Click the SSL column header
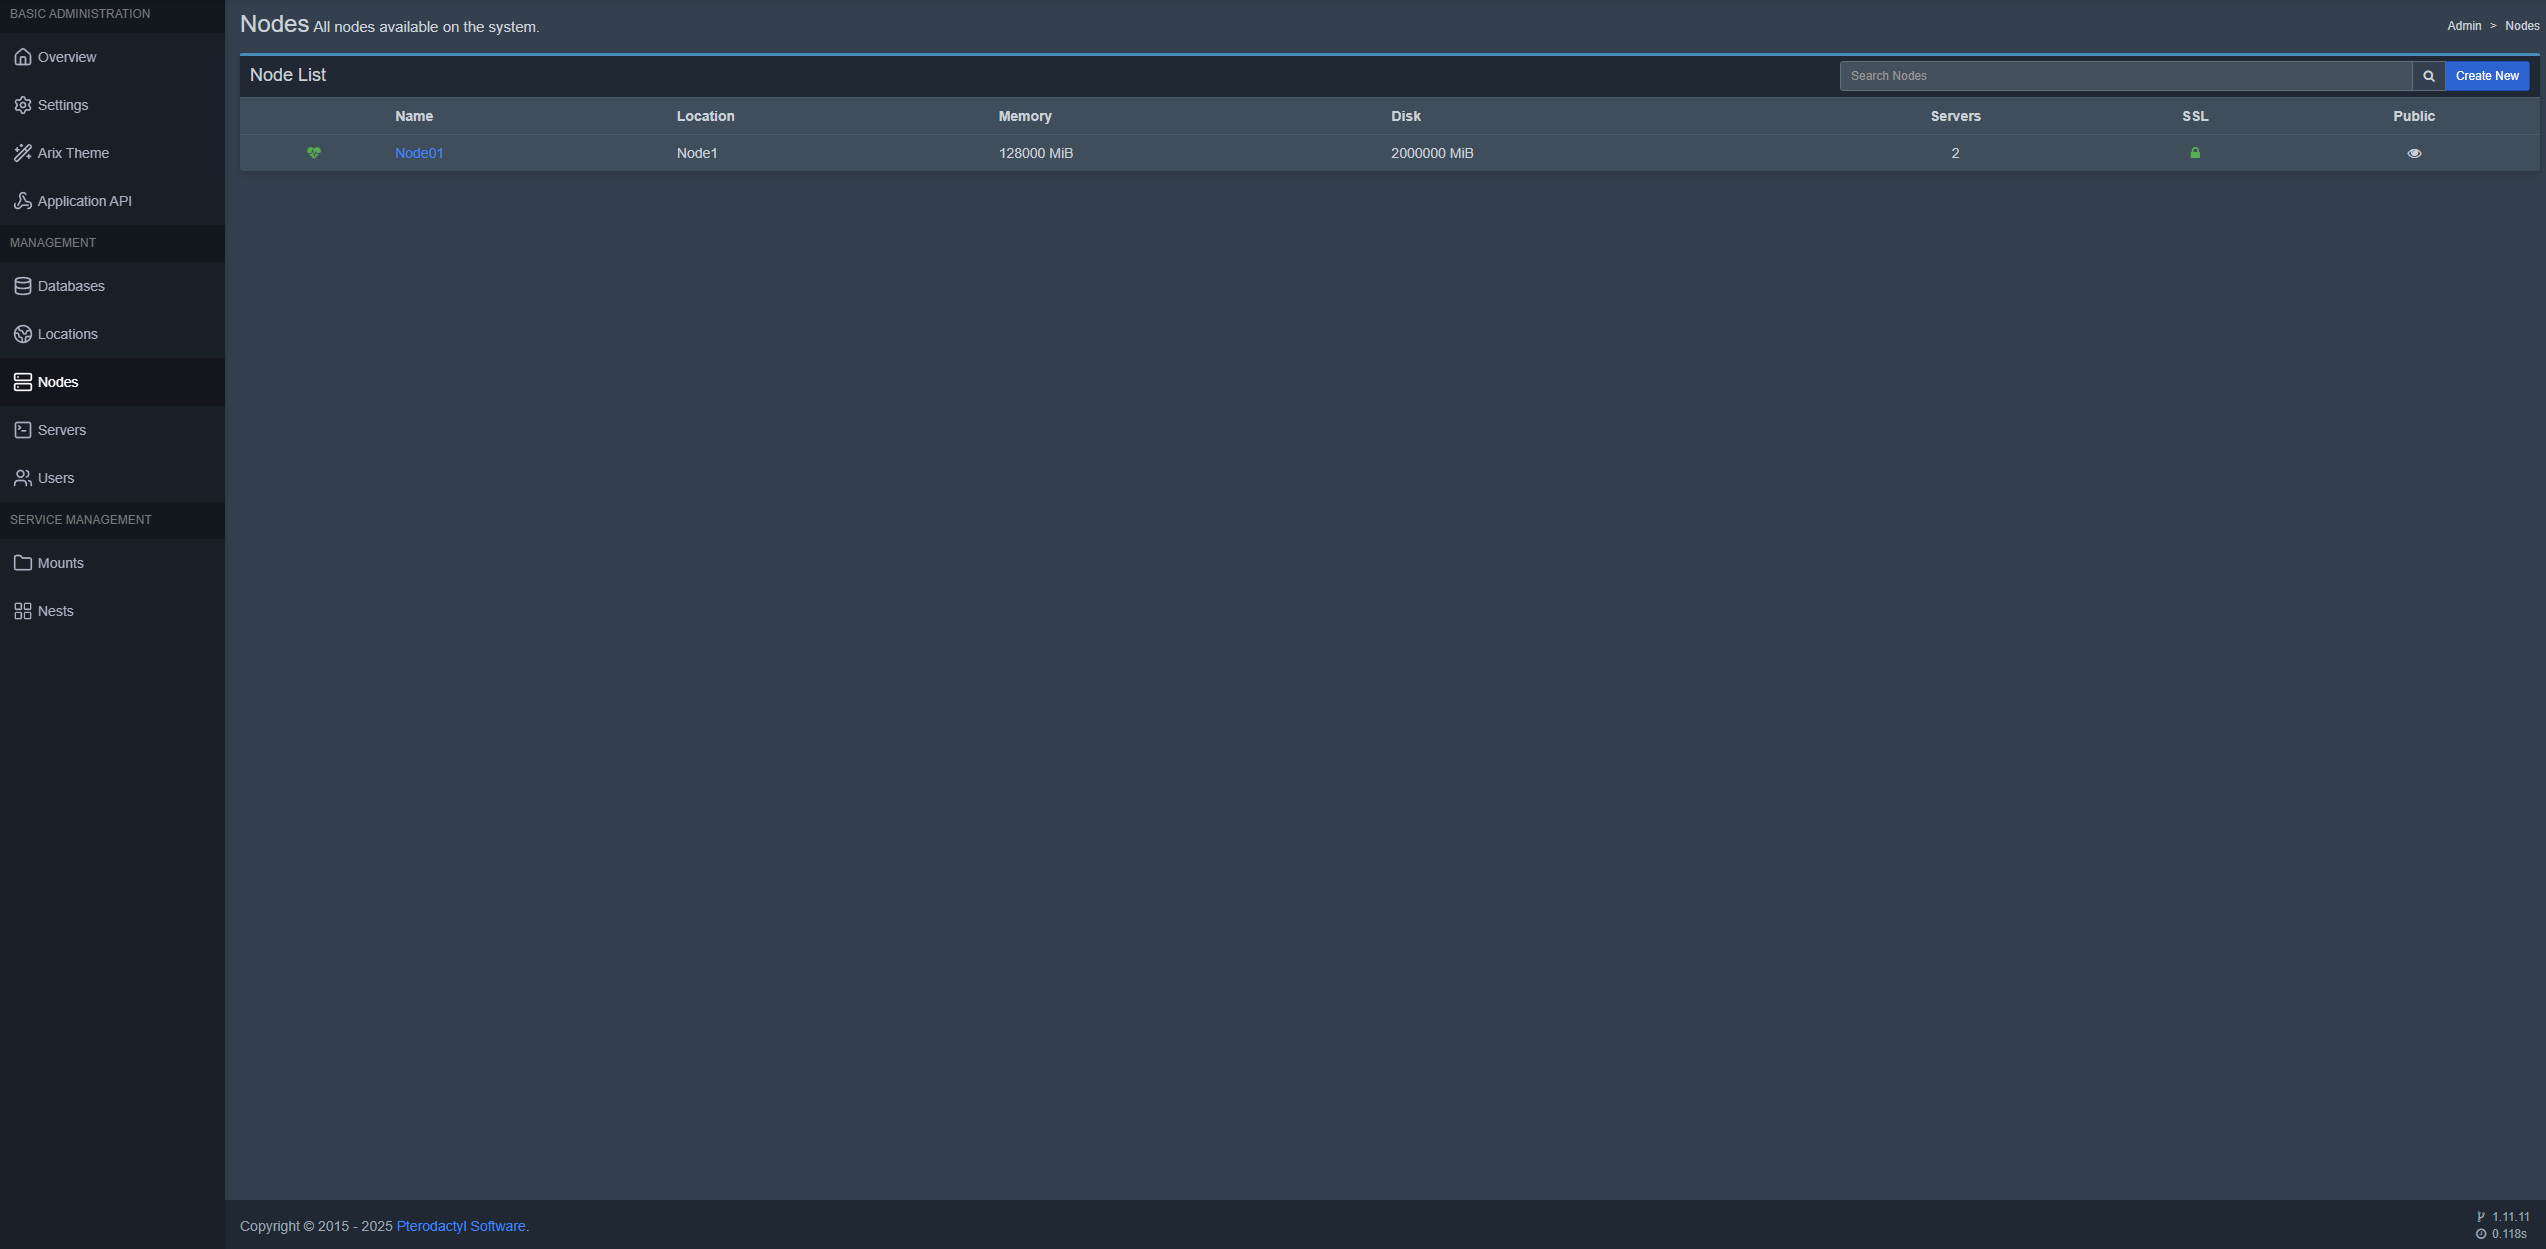Image resolution: width=2546 pixels, height=1249 pixels. click(2195, 116)
